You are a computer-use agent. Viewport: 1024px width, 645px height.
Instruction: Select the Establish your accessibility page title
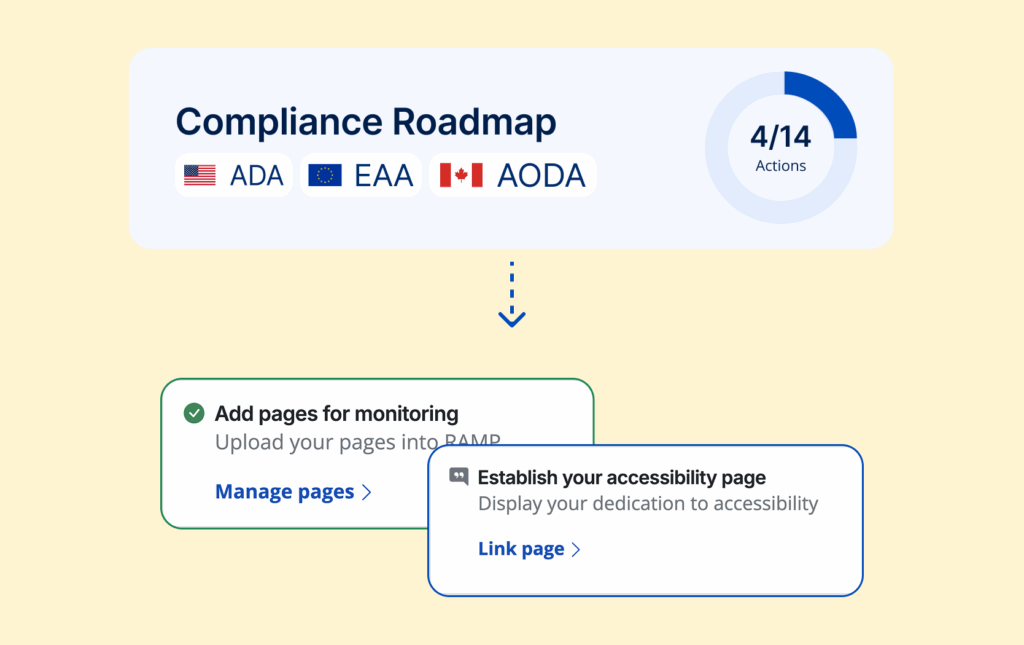621,477
